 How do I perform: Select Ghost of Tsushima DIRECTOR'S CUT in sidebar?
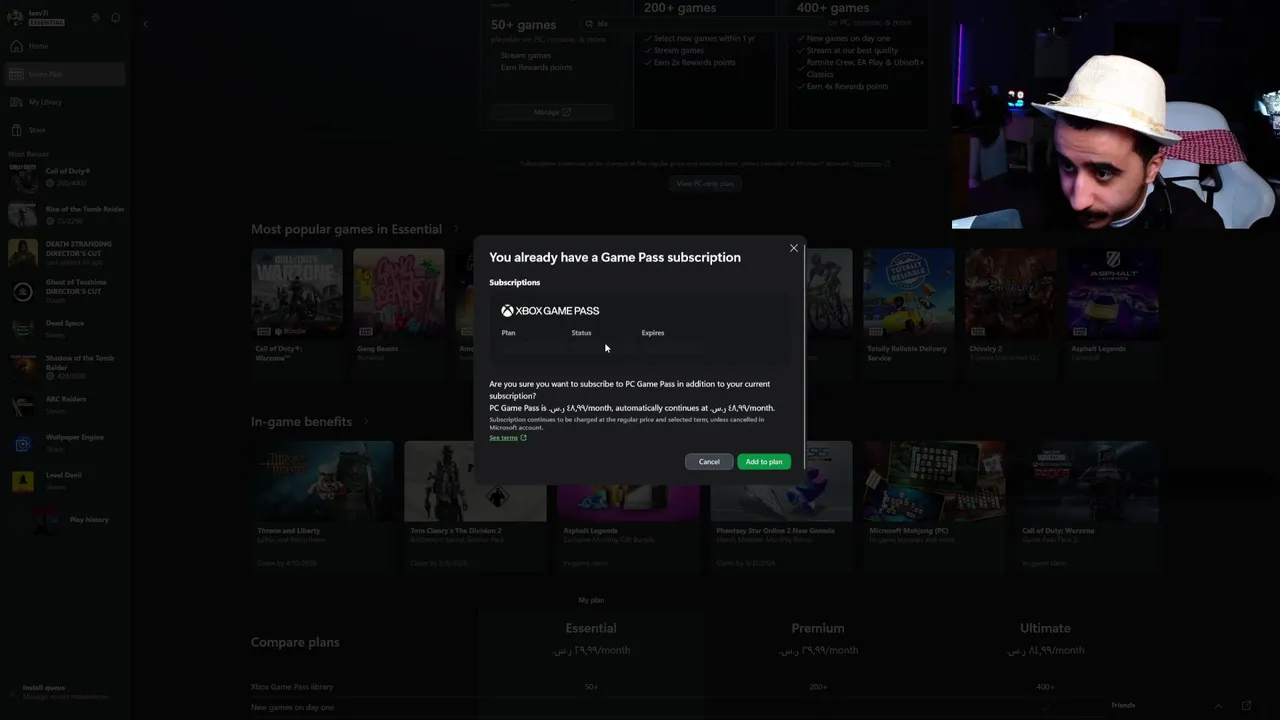67,290
